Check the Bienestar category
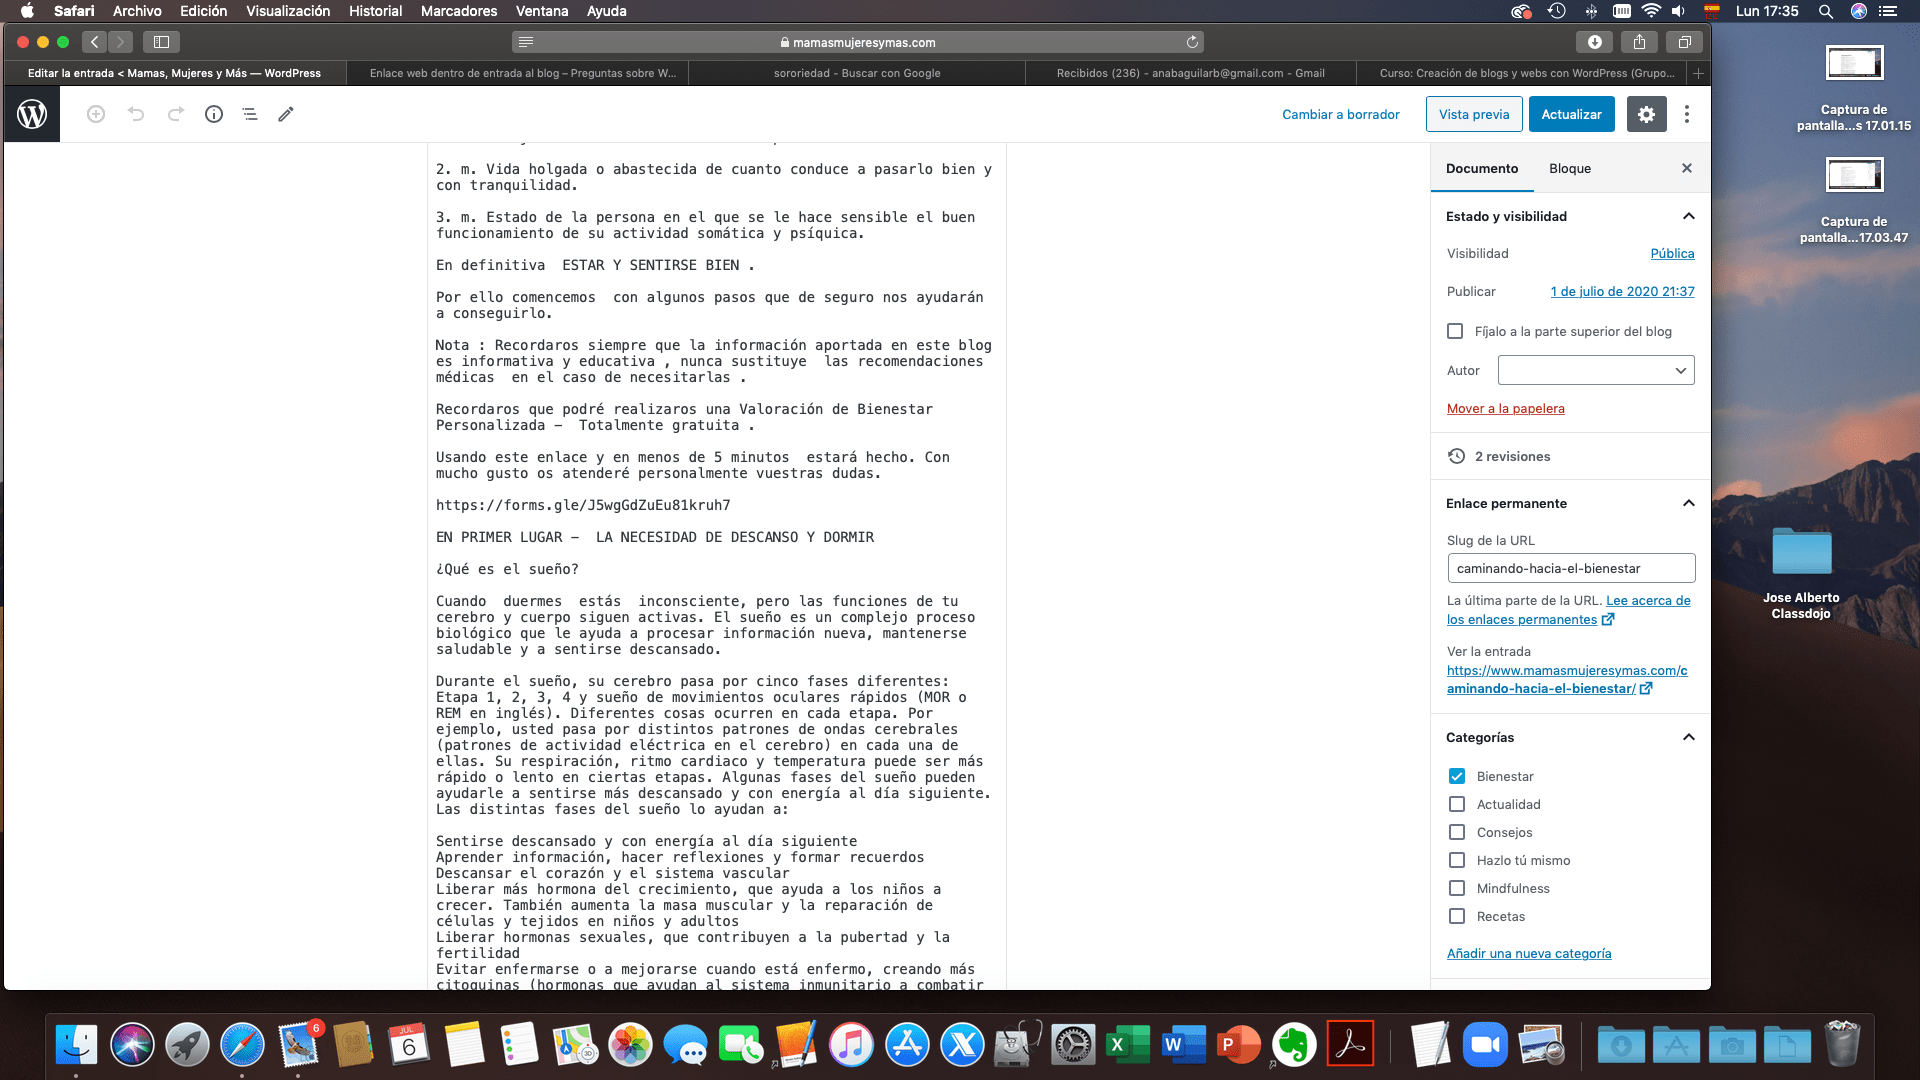The width and height of the screenshot is (1920, 1080). point(1457,776)
